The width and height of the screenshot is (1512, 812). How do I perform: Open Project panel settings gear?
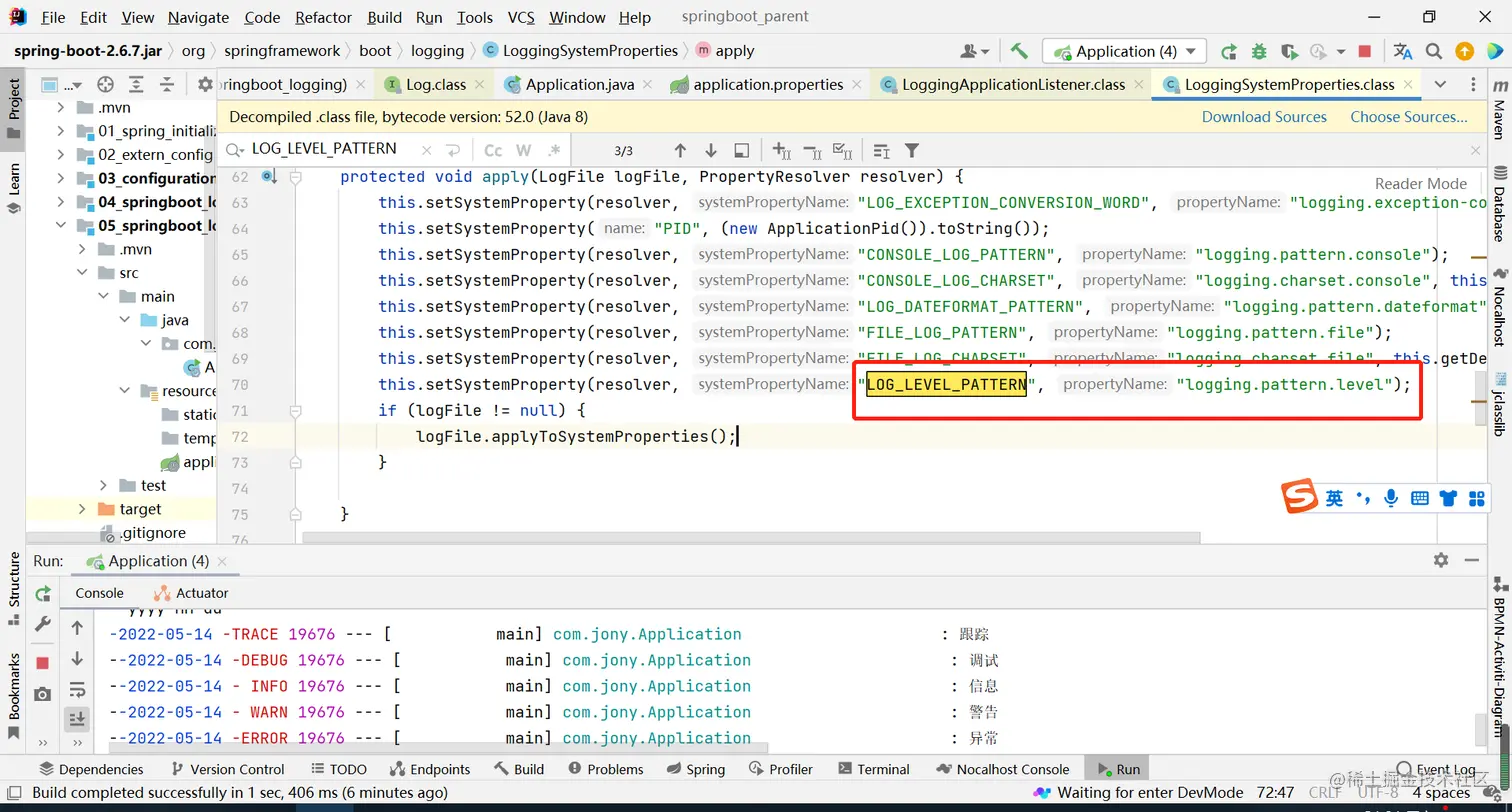[x=205, y=85]
